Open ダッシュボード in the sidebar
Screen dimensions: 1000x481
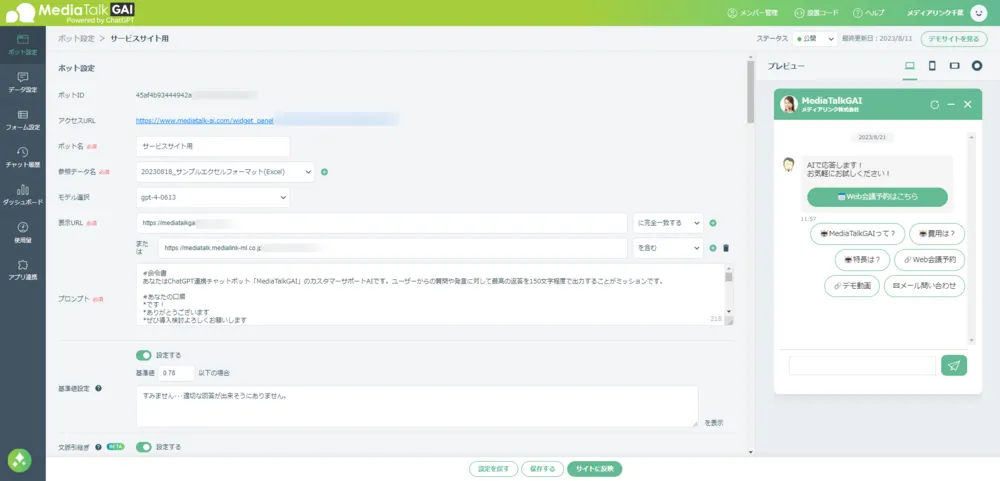[22, 195]
